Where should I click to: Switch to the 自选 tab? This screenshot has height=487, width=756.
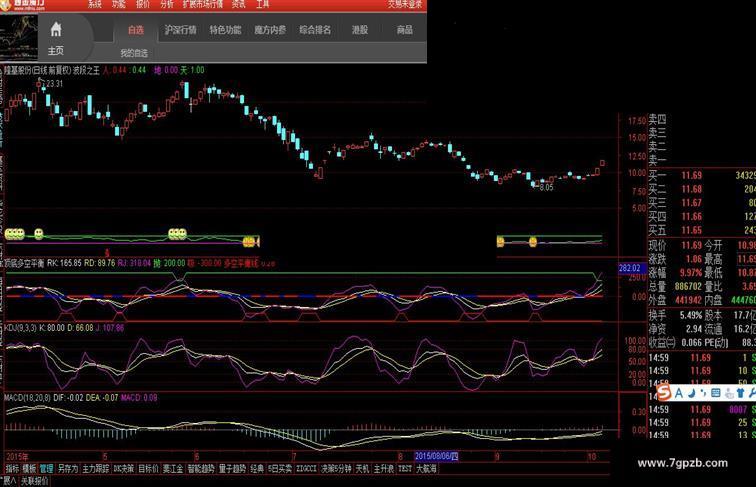click(x=136, y=30)
